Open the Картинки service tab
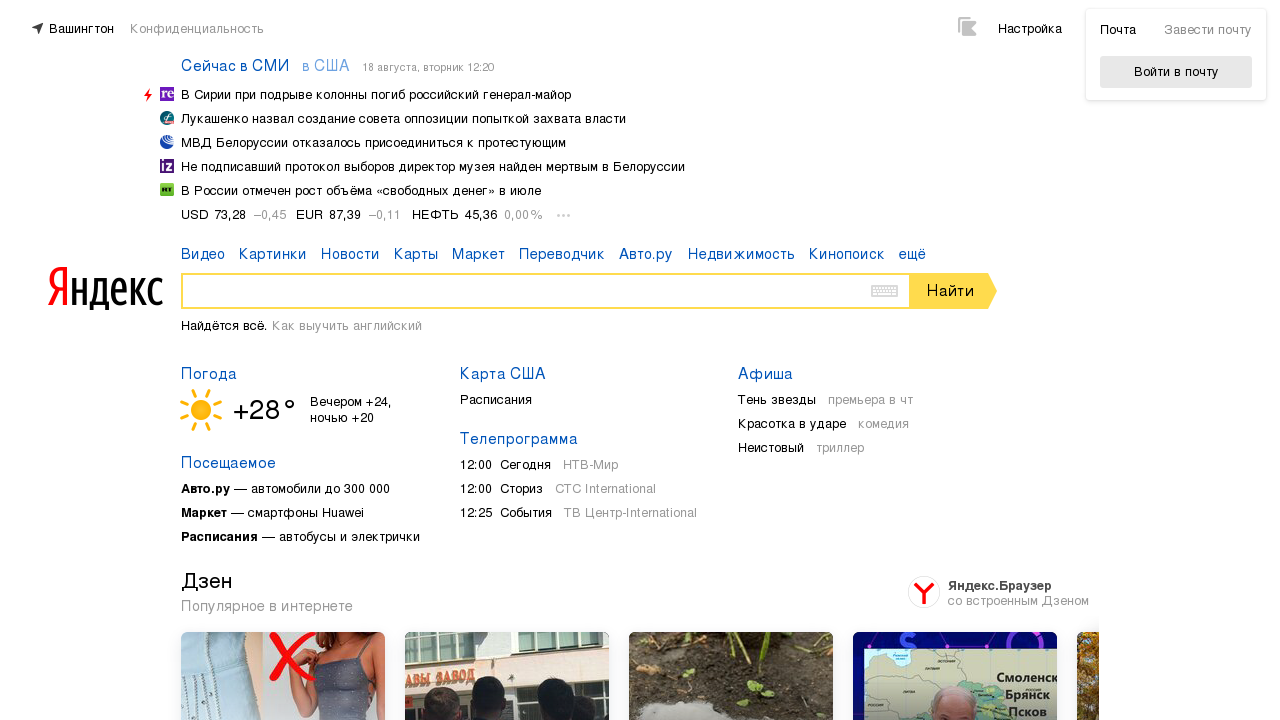The image size is (1280, 720). (273, 254)
